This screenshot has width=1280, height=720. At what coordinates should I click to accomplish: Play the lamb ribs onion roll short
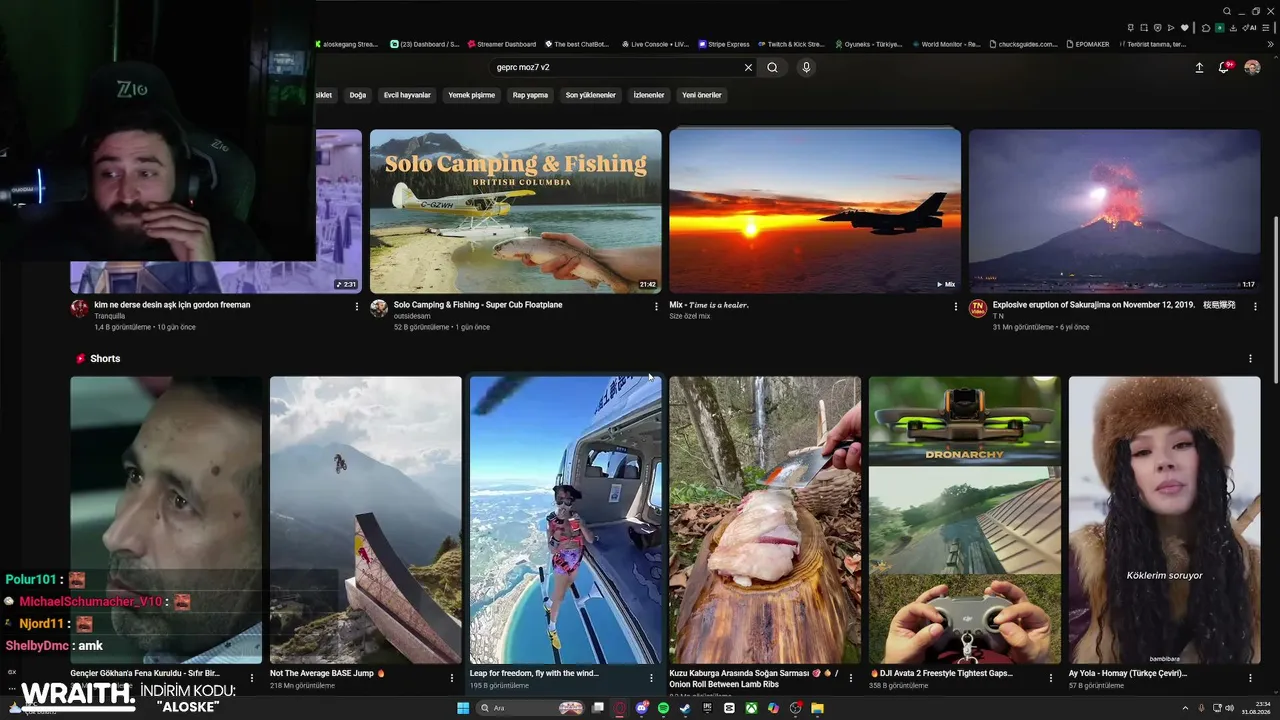tap(765, 520)
